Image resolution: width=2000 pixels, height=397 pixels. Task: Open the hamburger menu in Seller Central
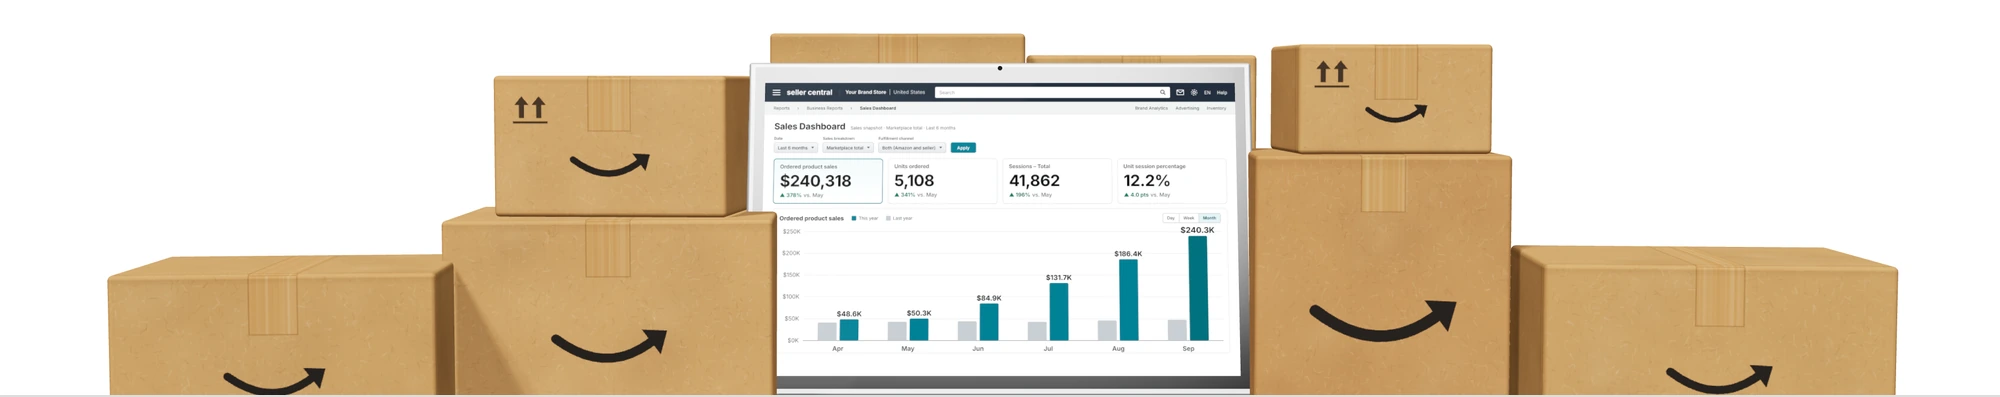(x=776, y=92)
